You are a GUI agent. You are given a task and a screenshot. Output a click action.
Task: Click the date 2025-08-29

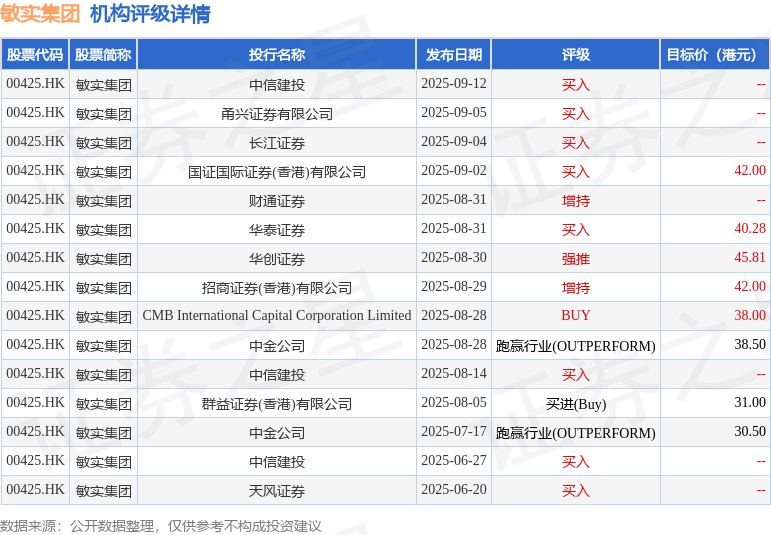[x=454, y=286]
